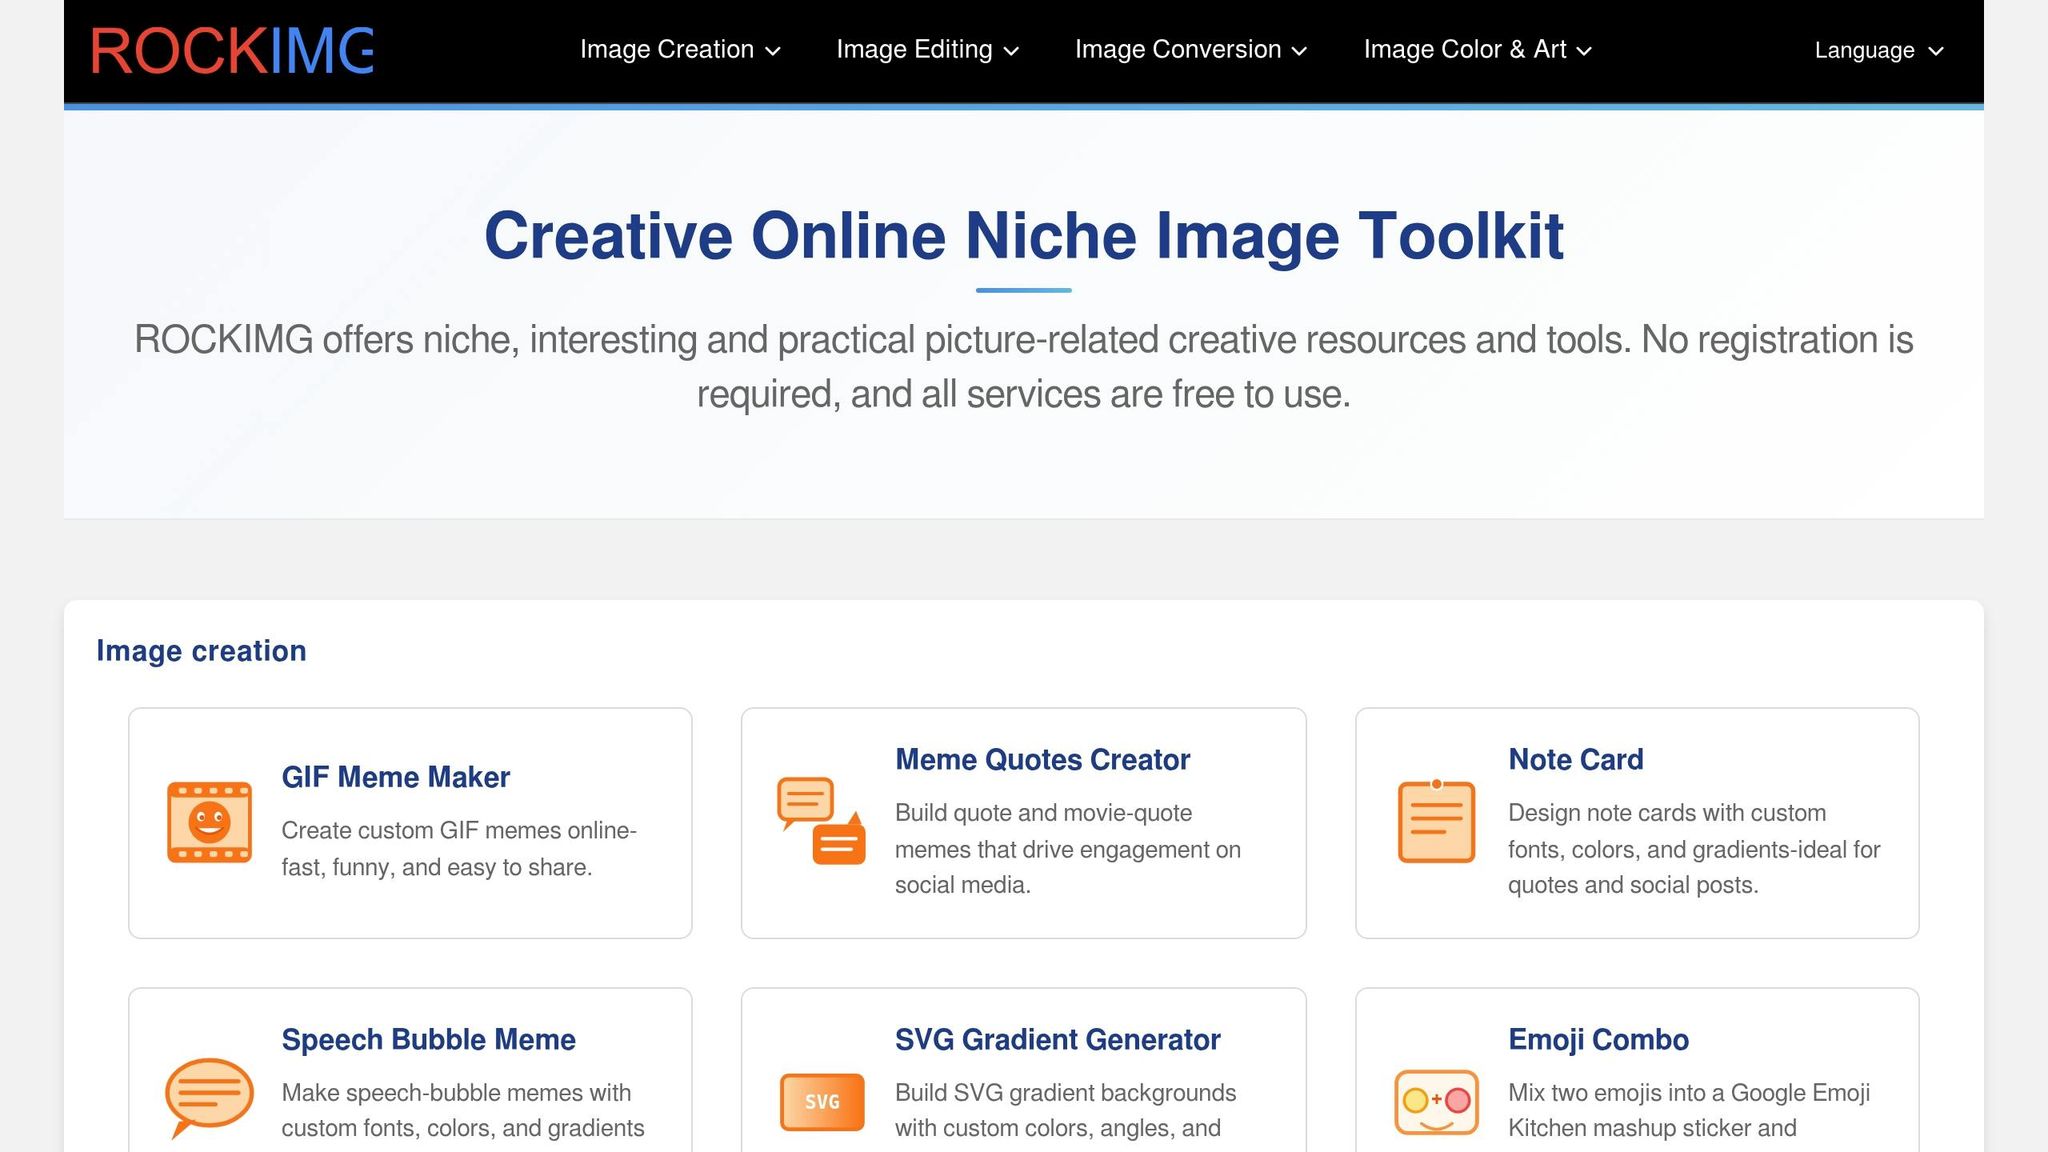Open the Image Editing menu
Image resolution: width=2048 pixels, height=1152 pixels.
click(x=927, y=50)
